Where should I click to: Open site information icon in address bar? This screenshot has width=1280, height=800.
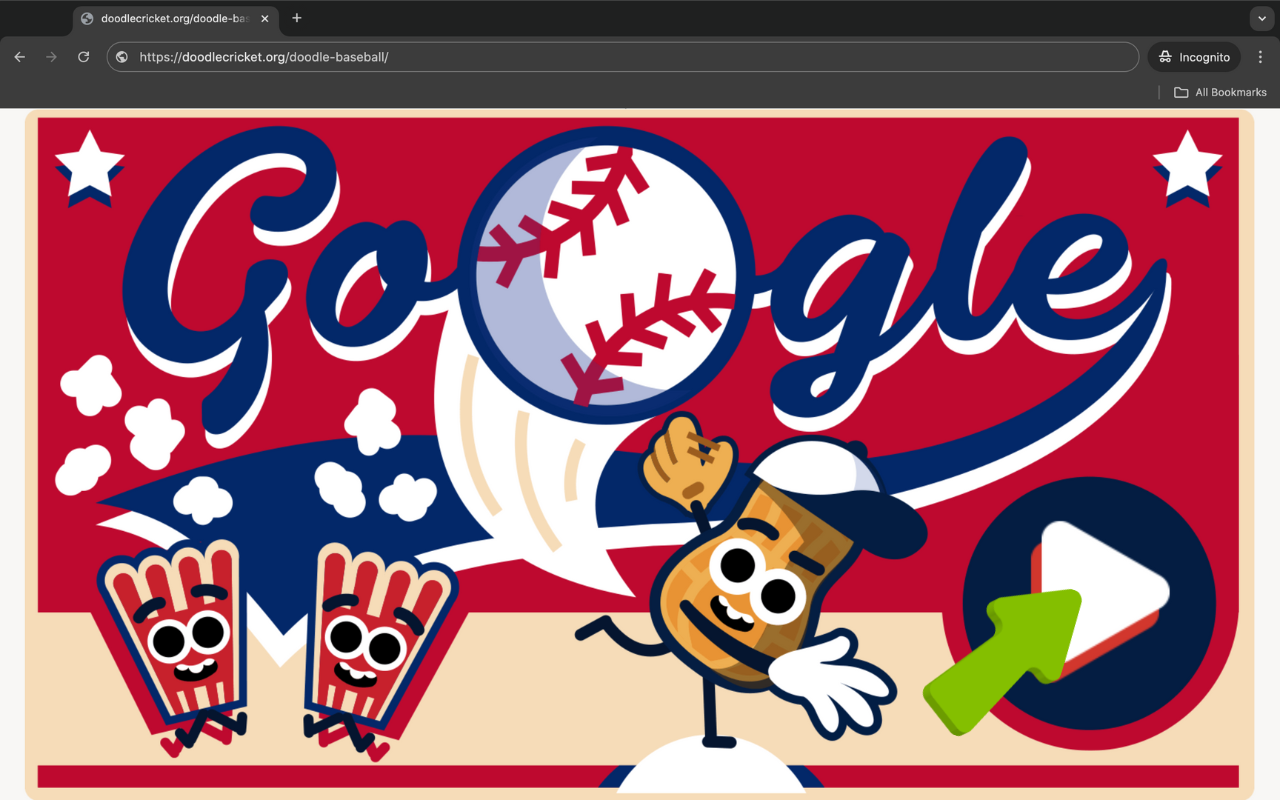pyautogui.click(x=122, y=57)
